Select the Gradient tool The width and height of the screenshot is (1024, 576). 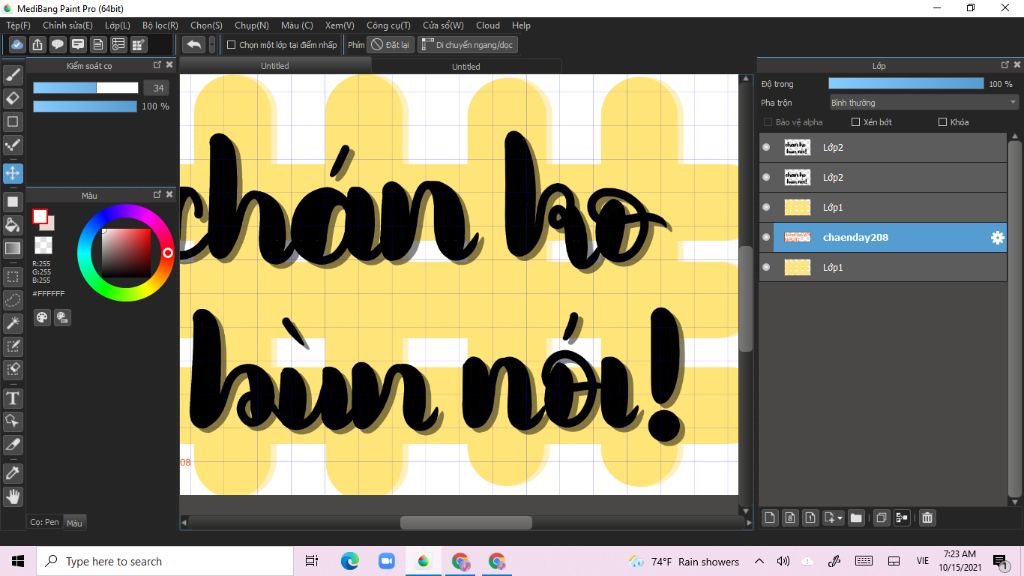[12, 248]
